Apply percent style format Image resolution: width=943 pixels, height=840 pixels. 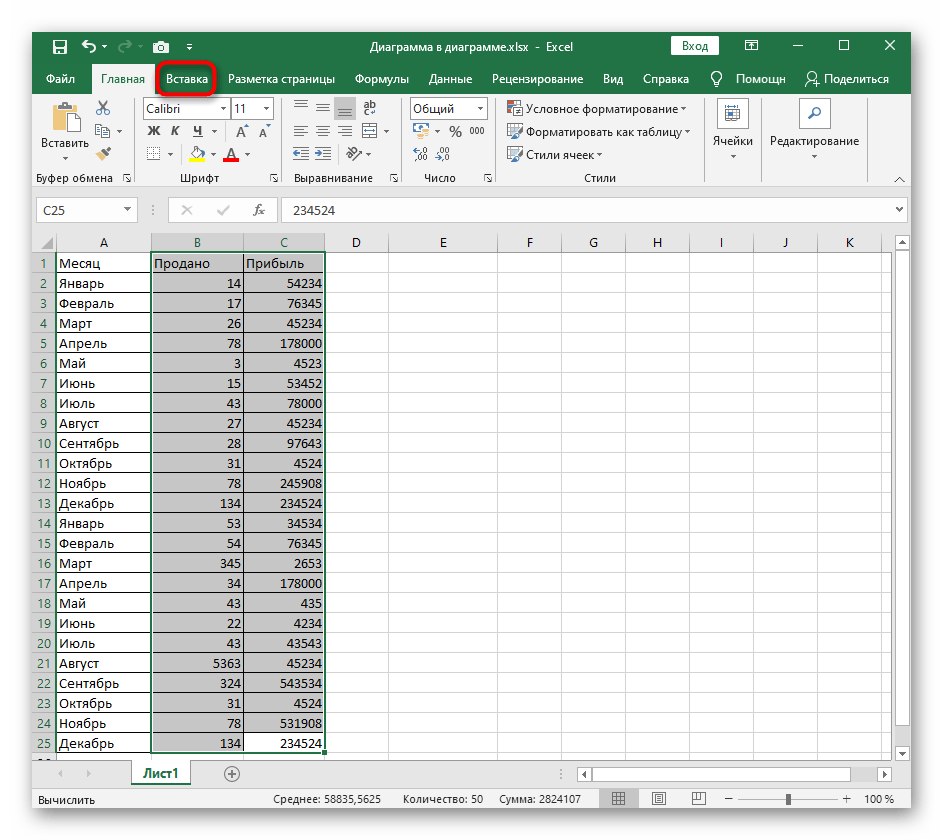coord(455,131)
